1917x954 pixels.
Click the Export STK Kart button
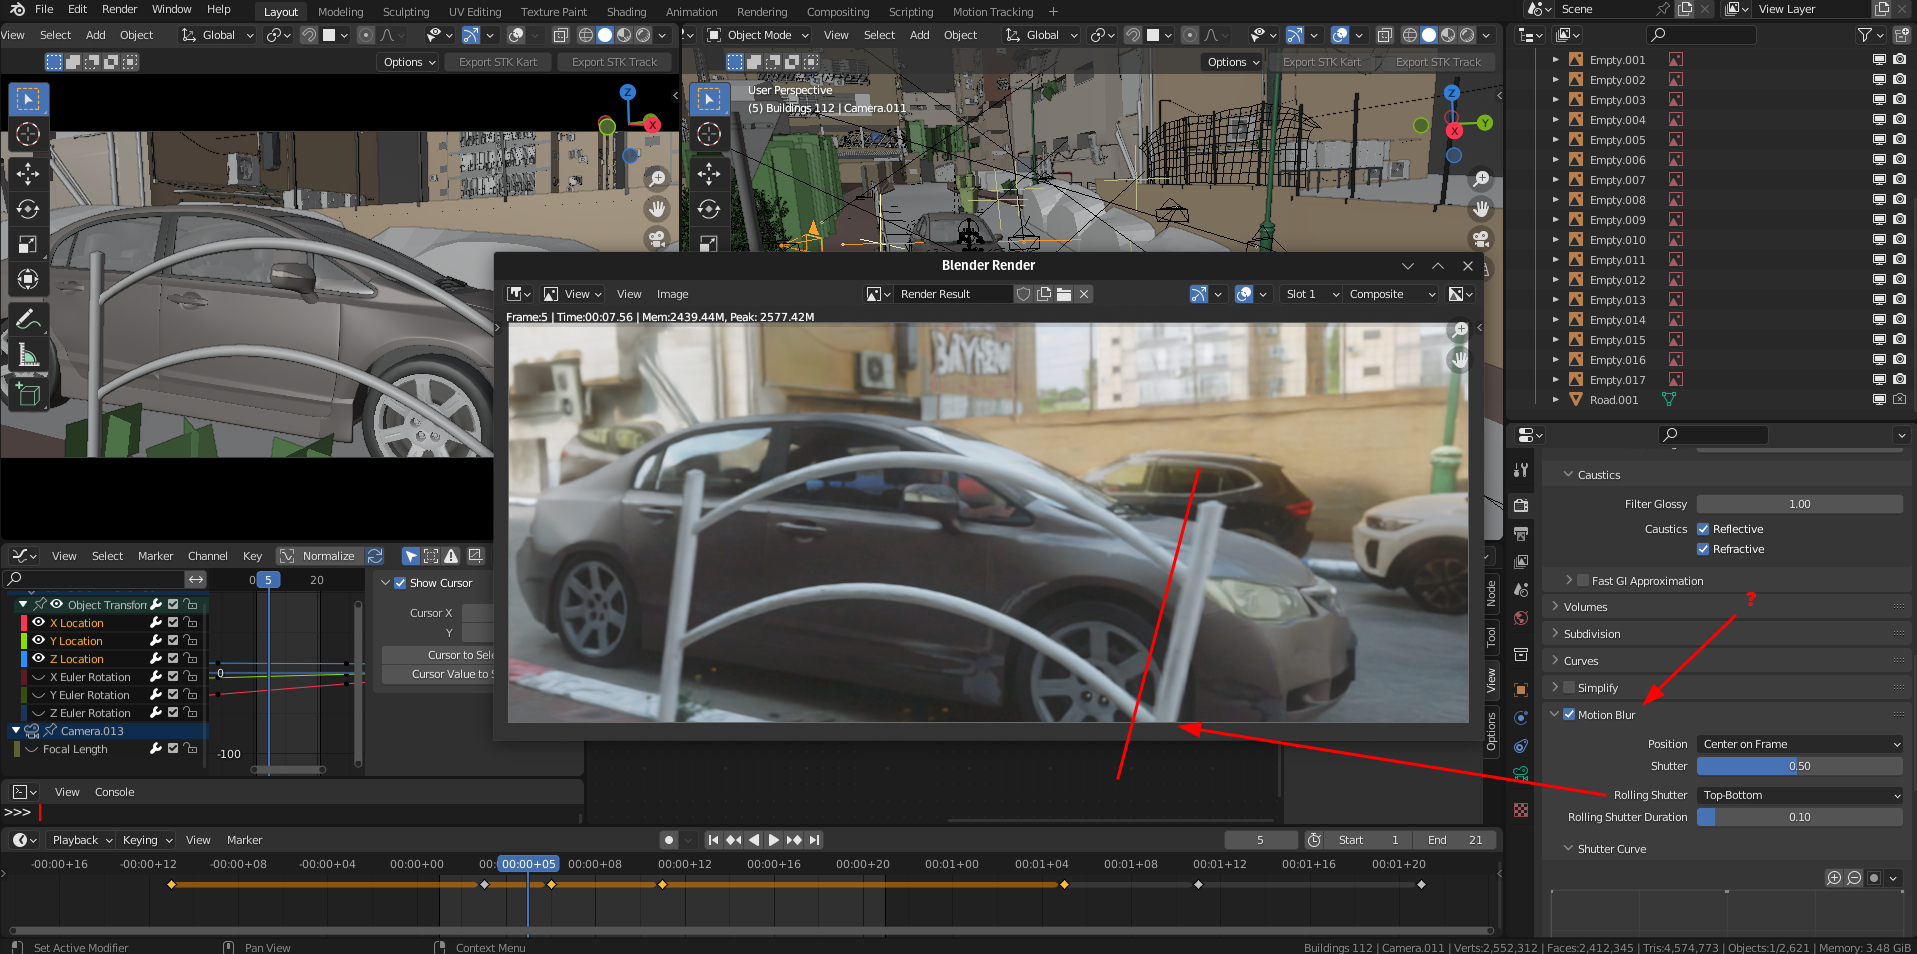(498, 62)
